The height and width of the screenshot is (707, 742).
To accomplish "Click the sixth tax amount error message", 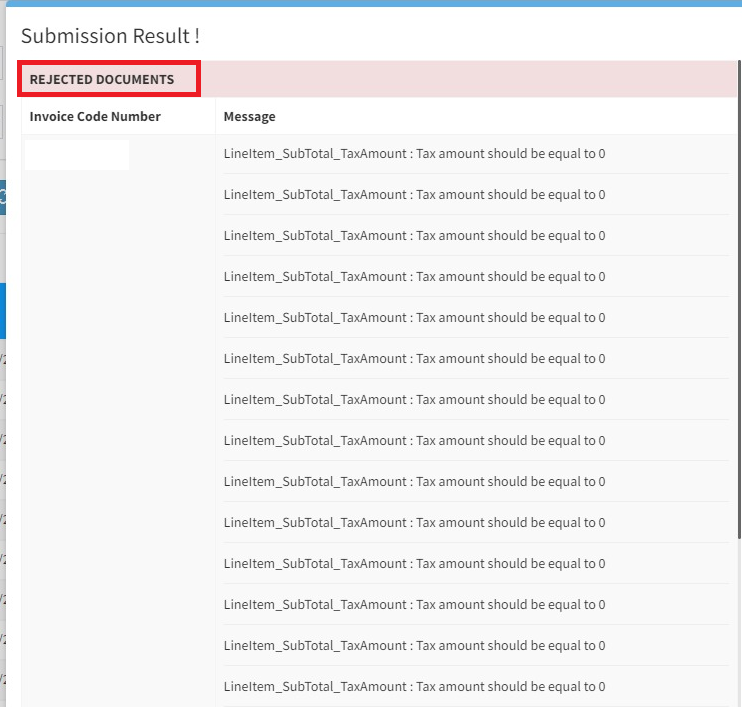I will [x=414, y=359].
